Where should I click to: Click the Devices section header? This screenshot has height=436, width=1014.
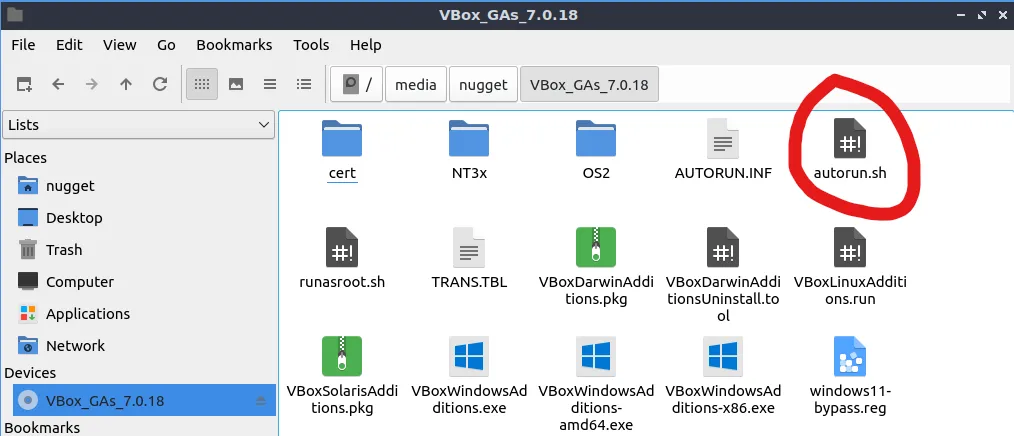tap(30, 373)
